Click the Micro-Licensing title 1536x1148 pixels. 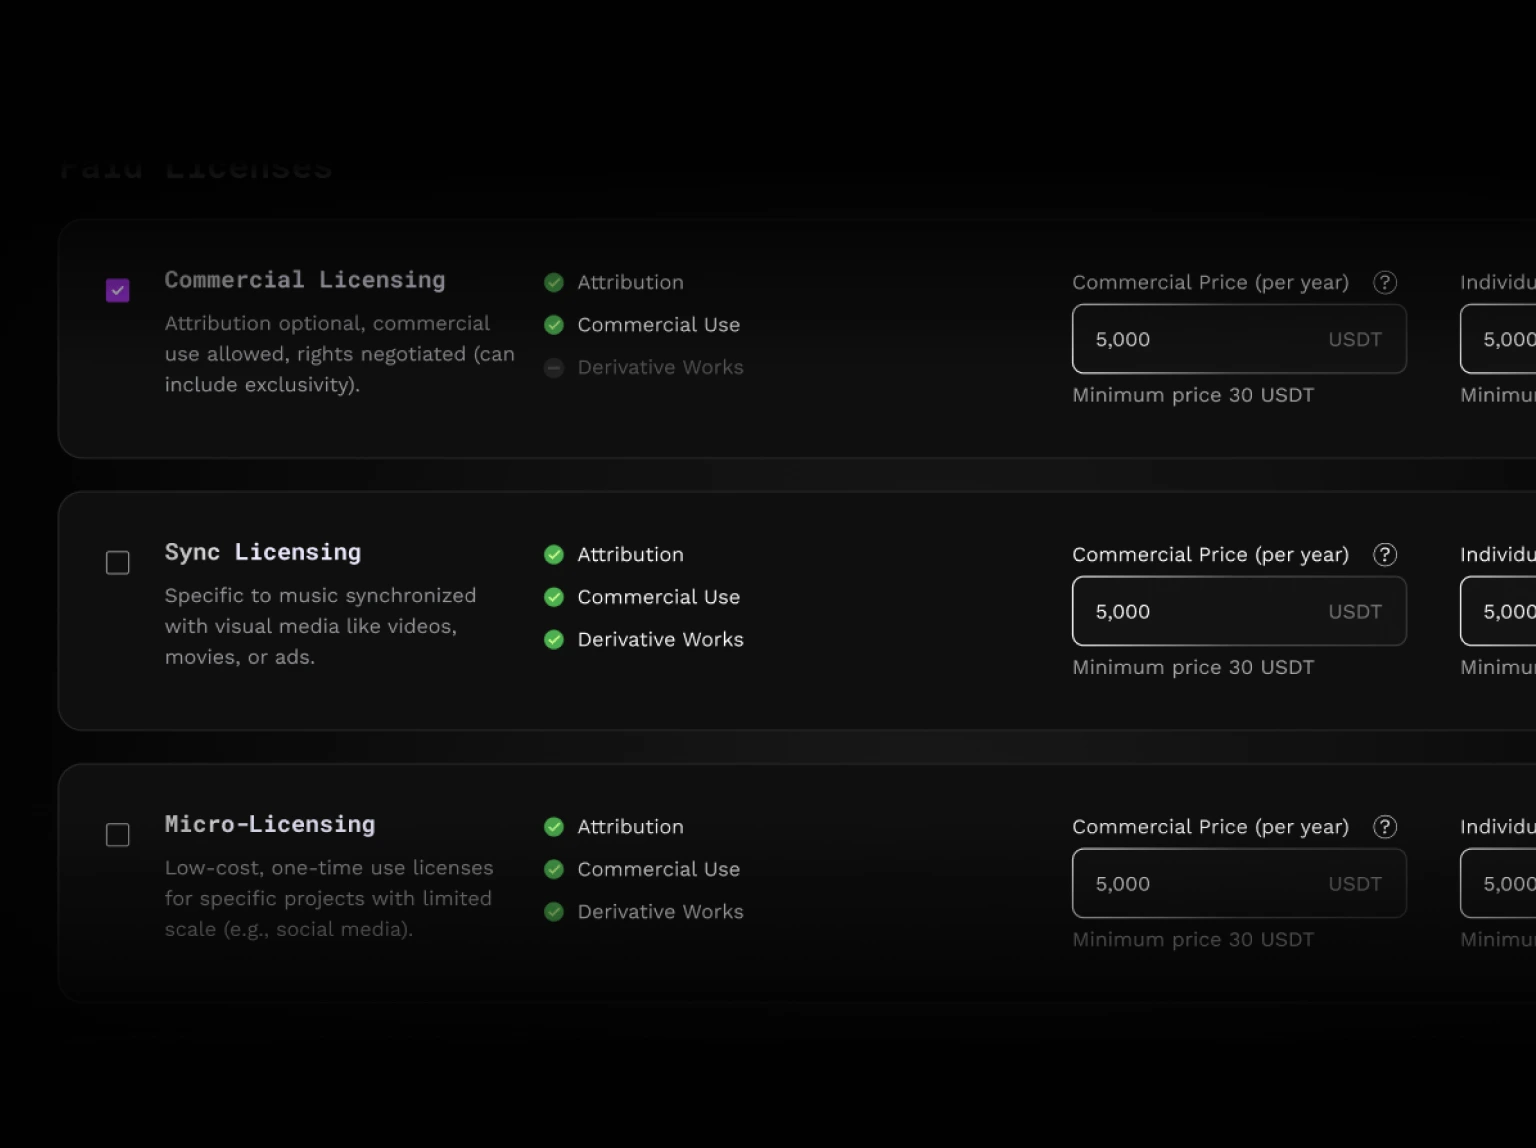click(x=270, y=824)
